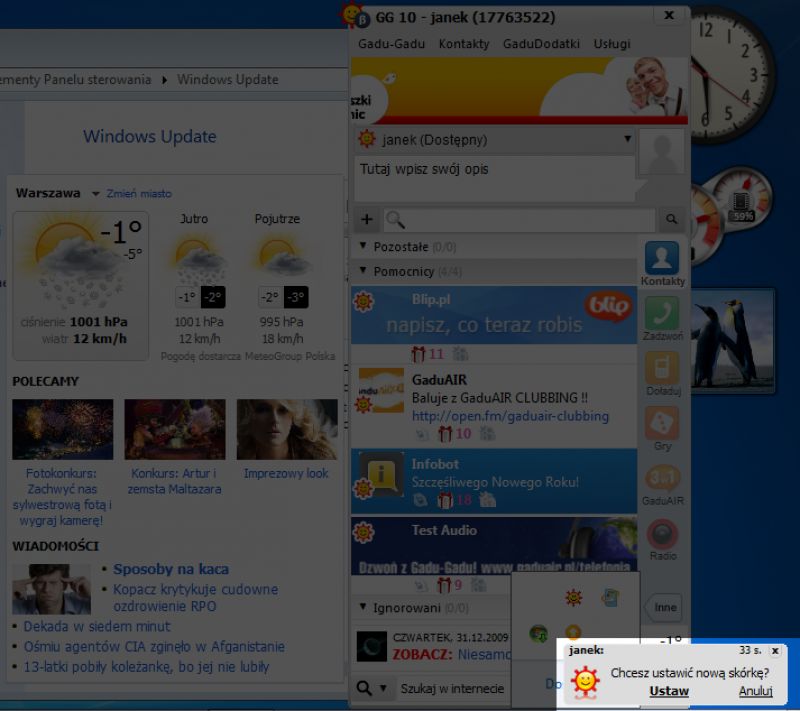Launch the Gry dice icon

click(x=662, y=423)
